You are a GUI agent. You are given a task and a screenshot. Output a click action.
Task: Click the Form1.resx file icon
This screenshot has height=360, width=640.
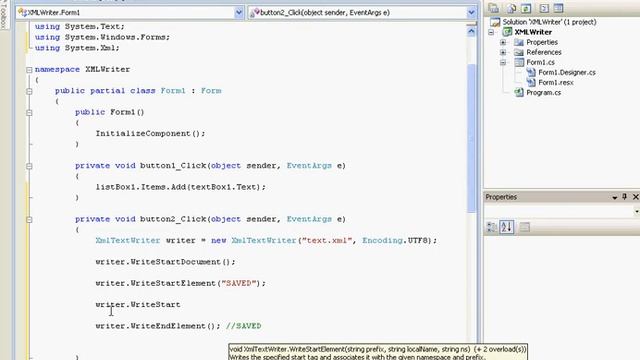531,82
